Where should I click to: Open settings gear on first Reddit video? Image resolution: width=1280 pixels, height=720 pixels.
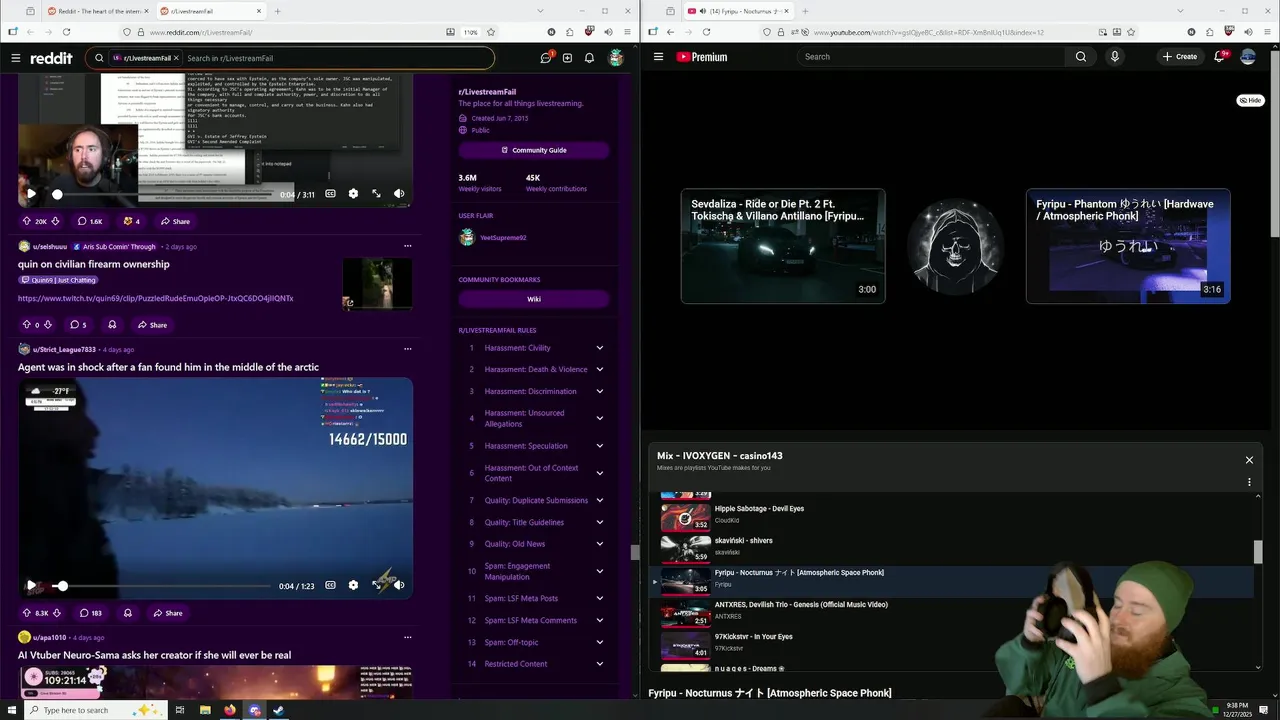coord(353,194)
